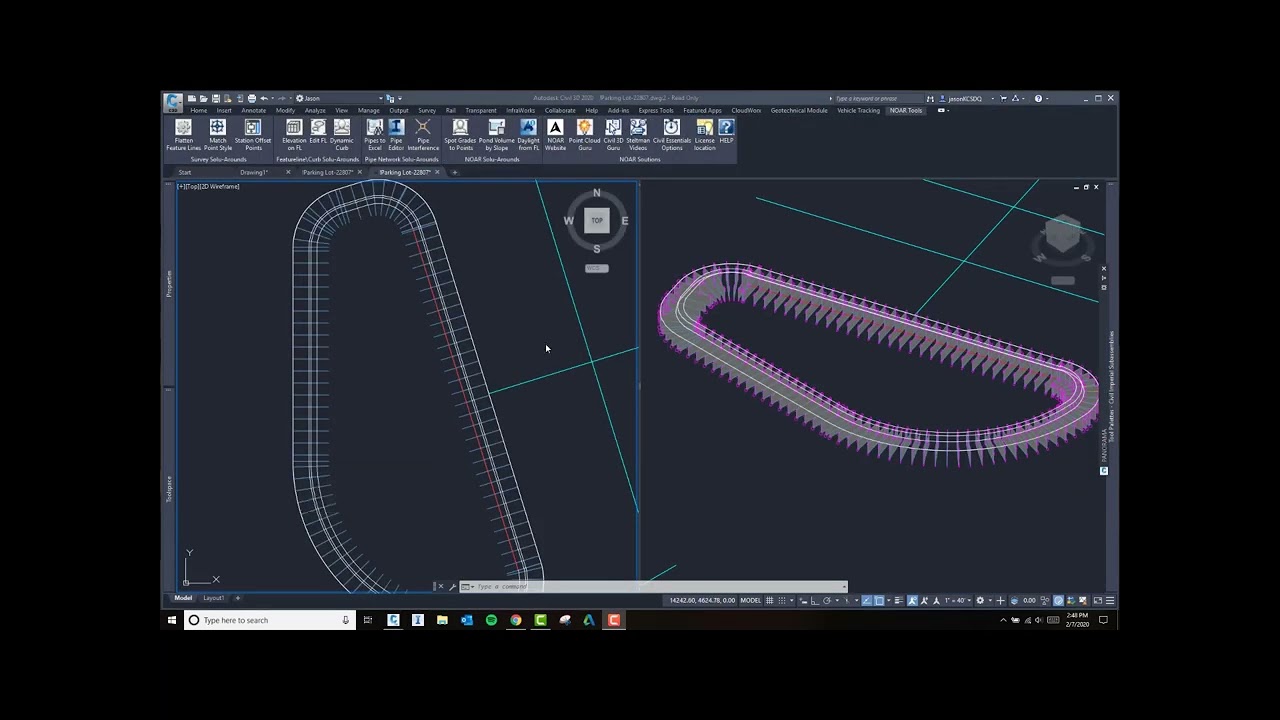Image resolution: width=1280 pixels, height=720 pixels.
Task: Select the Survey ribbon tab
Action: click(x=427, y=110)
